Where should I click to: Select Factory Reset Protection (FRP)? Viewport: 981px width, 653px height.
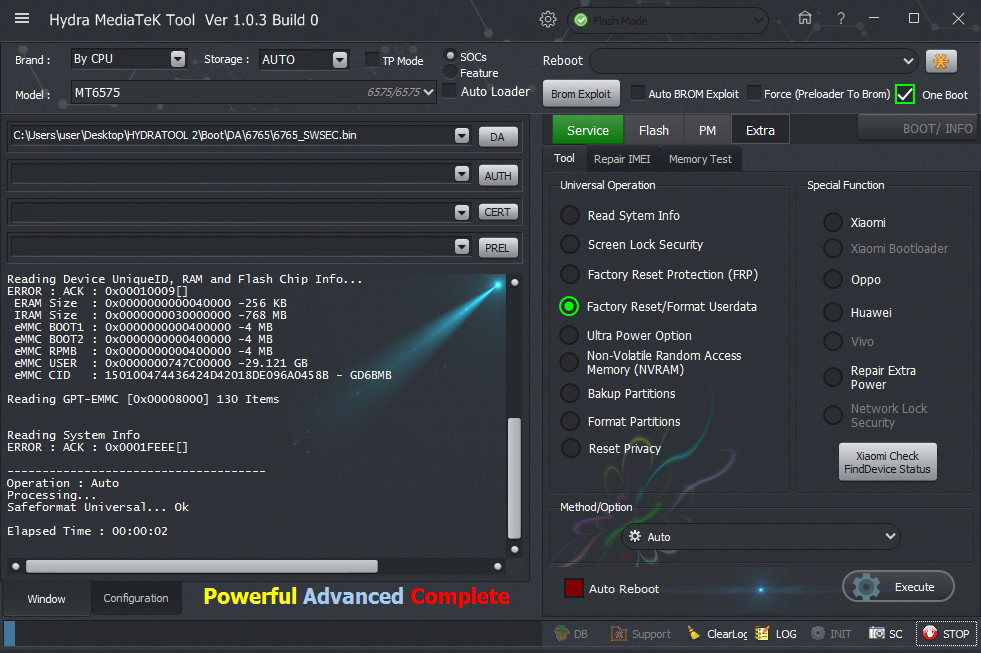tap(569, 274)
